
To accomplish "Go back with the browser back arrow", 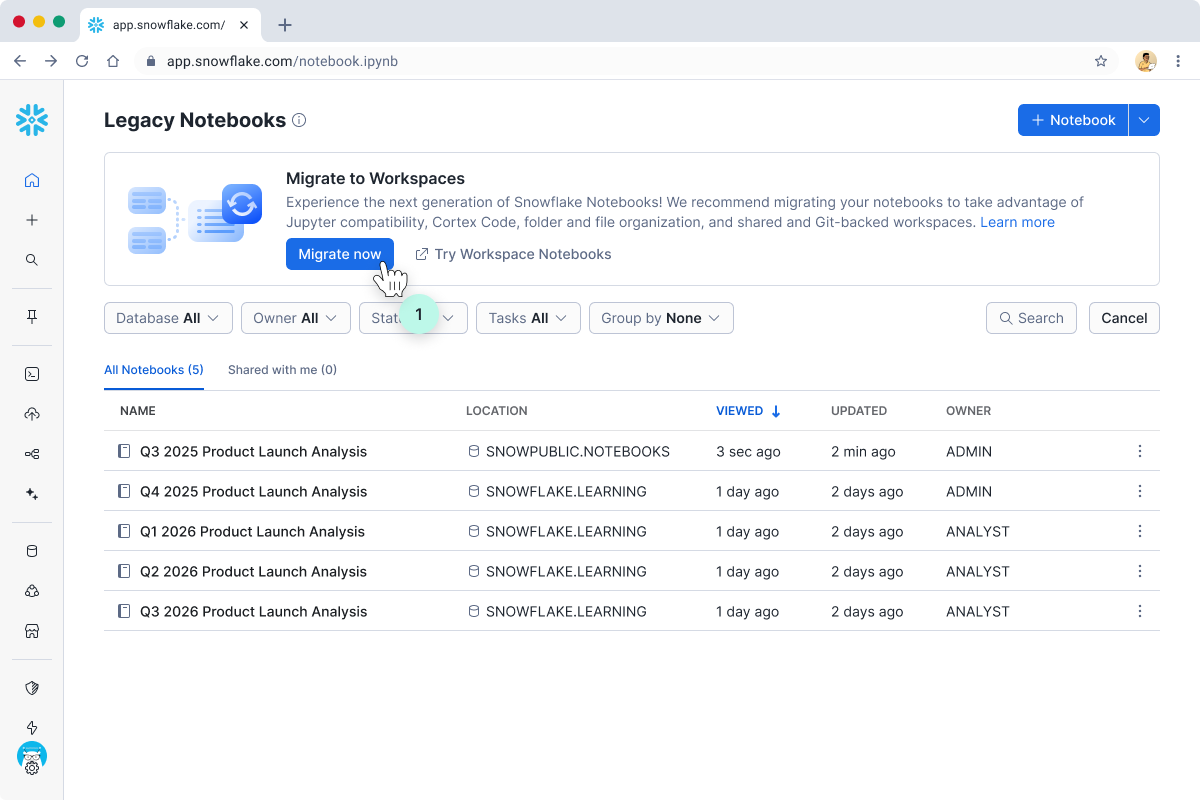I will tap(20, 61).
